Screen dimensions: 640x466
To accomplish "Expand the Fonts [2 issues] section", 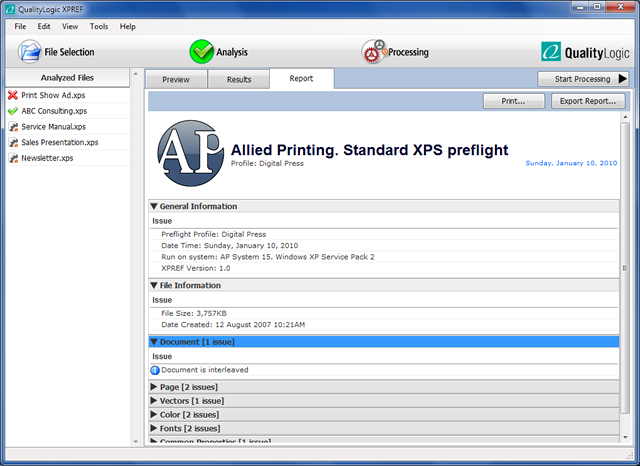I will click(154, 428).
